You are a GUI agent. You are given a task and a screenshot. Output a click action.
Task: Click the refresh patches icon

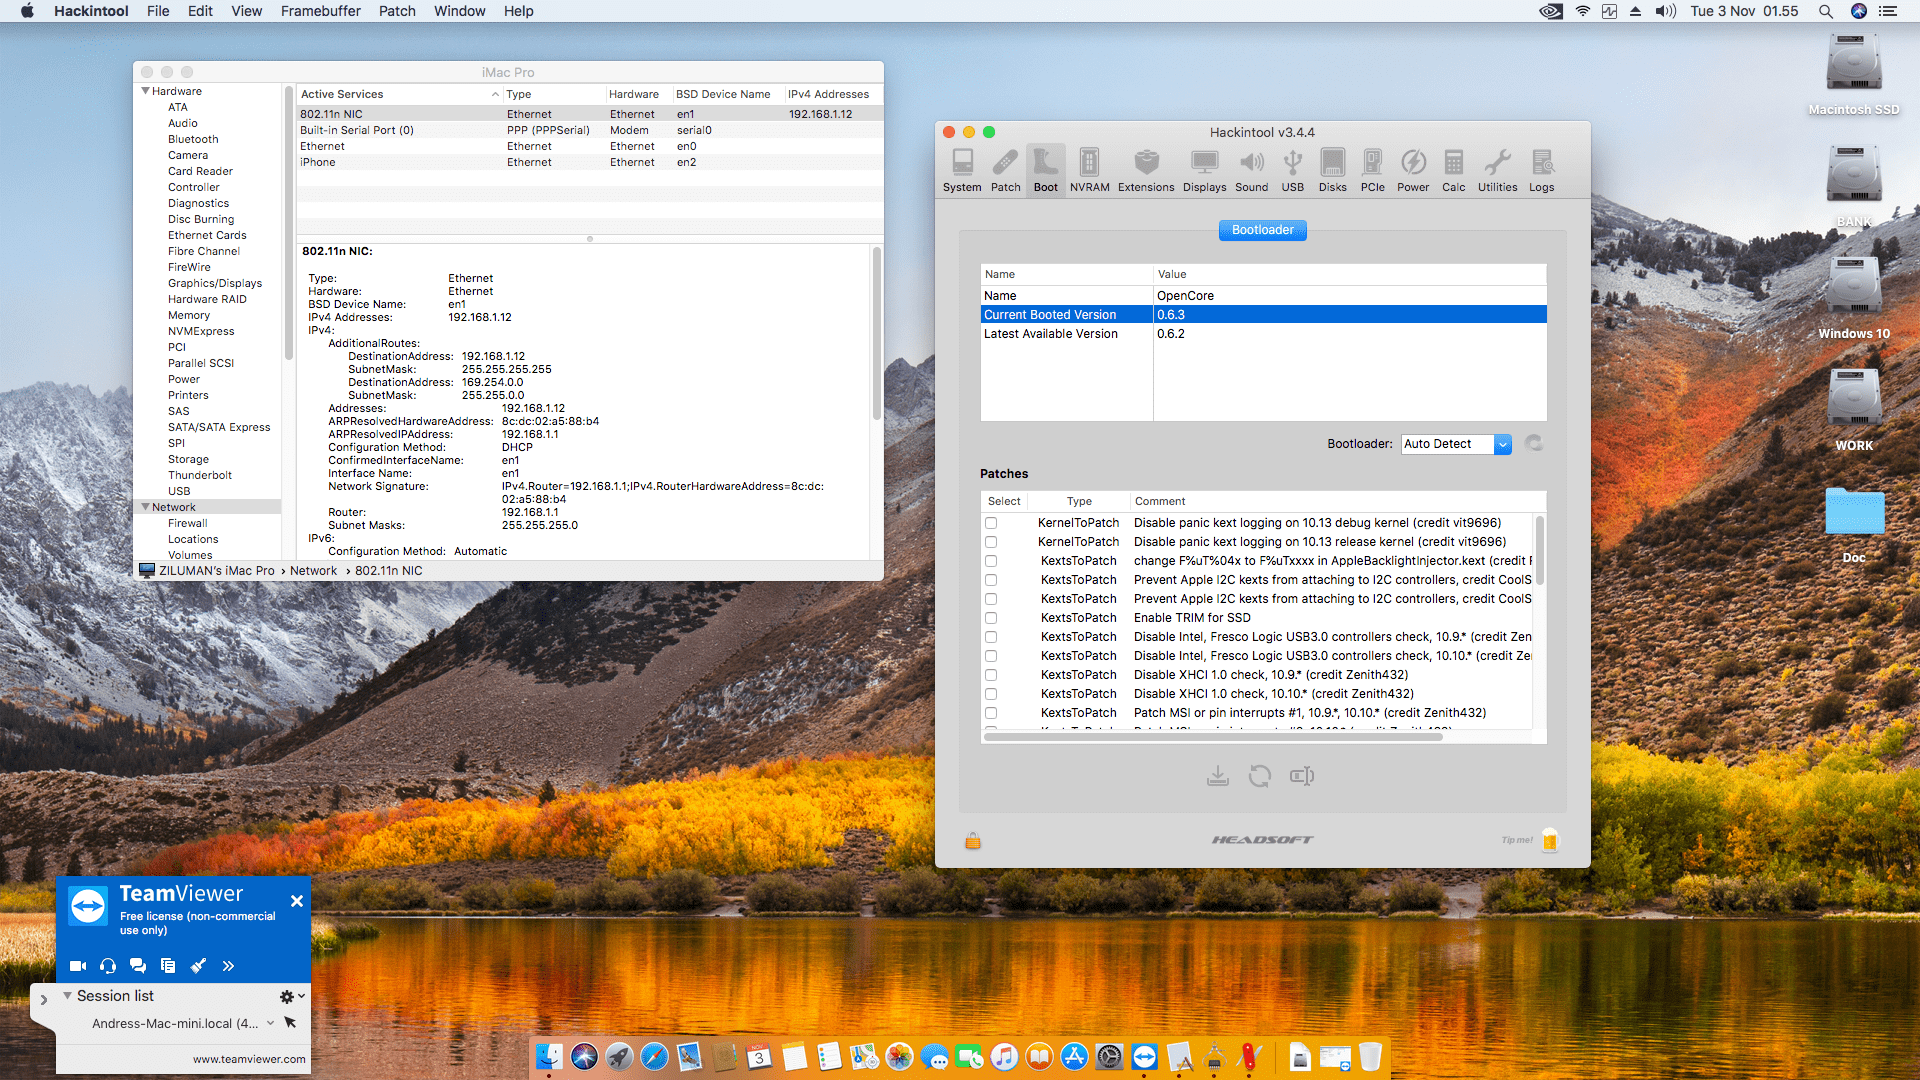click(x=1259, y=776)
